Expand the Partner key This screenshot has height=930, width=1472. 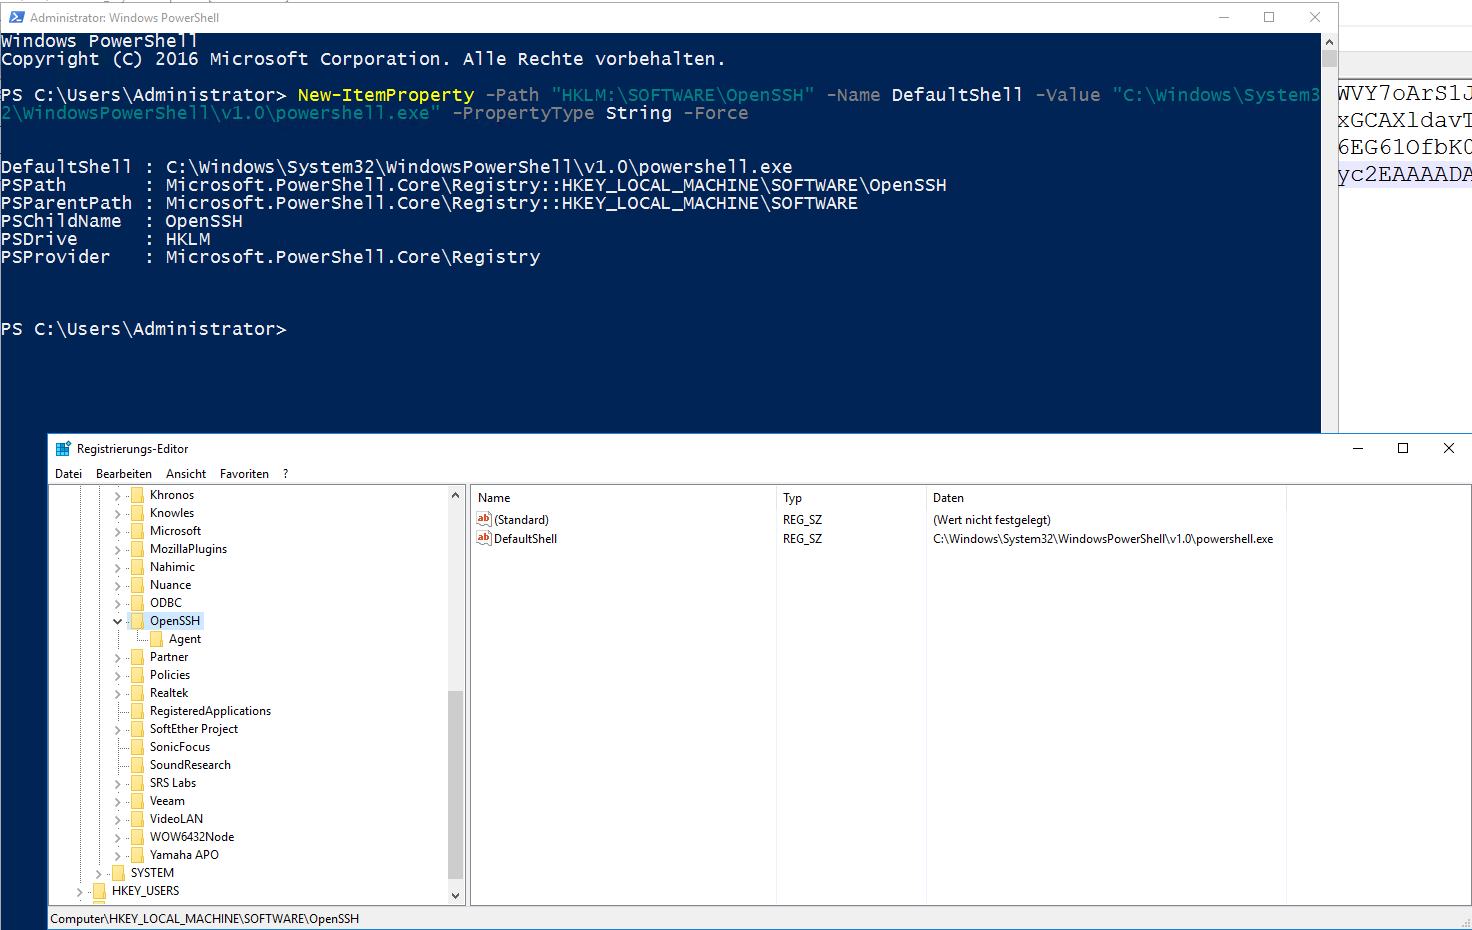click(117, 658)
